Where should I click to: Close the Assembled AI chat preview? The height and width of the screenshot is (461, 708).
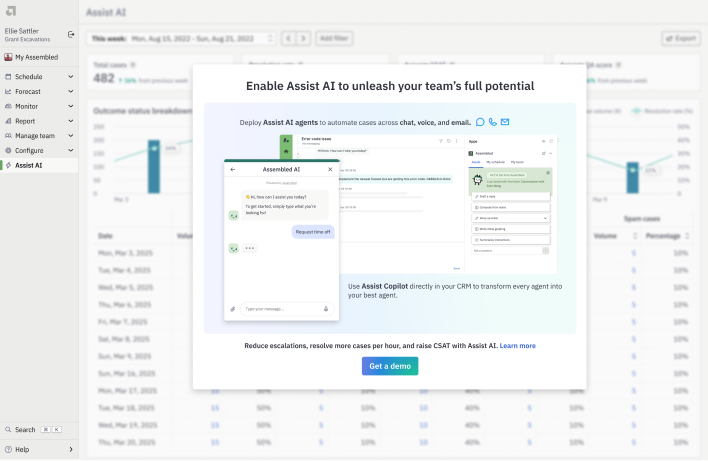(330, 170)
